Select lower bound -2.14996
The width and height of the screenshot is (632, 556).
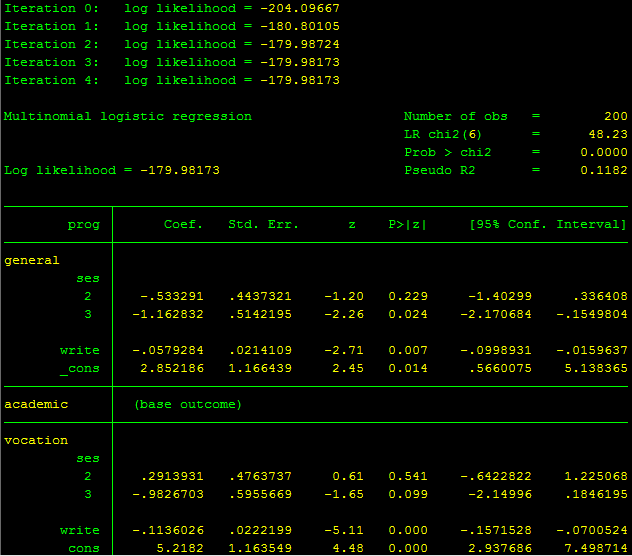(500, 494)
